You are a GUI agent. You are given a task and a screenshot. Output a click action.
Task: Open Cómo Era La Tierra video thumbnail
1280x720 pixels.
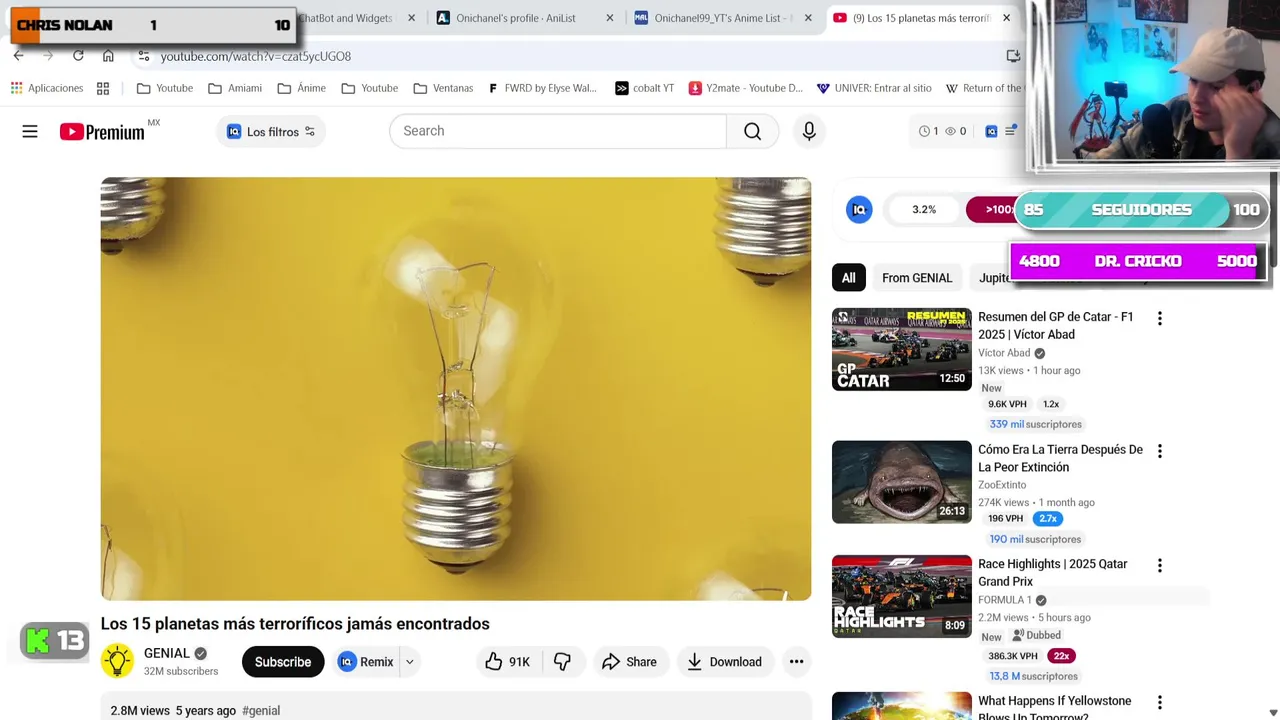[x=902, y=482]
